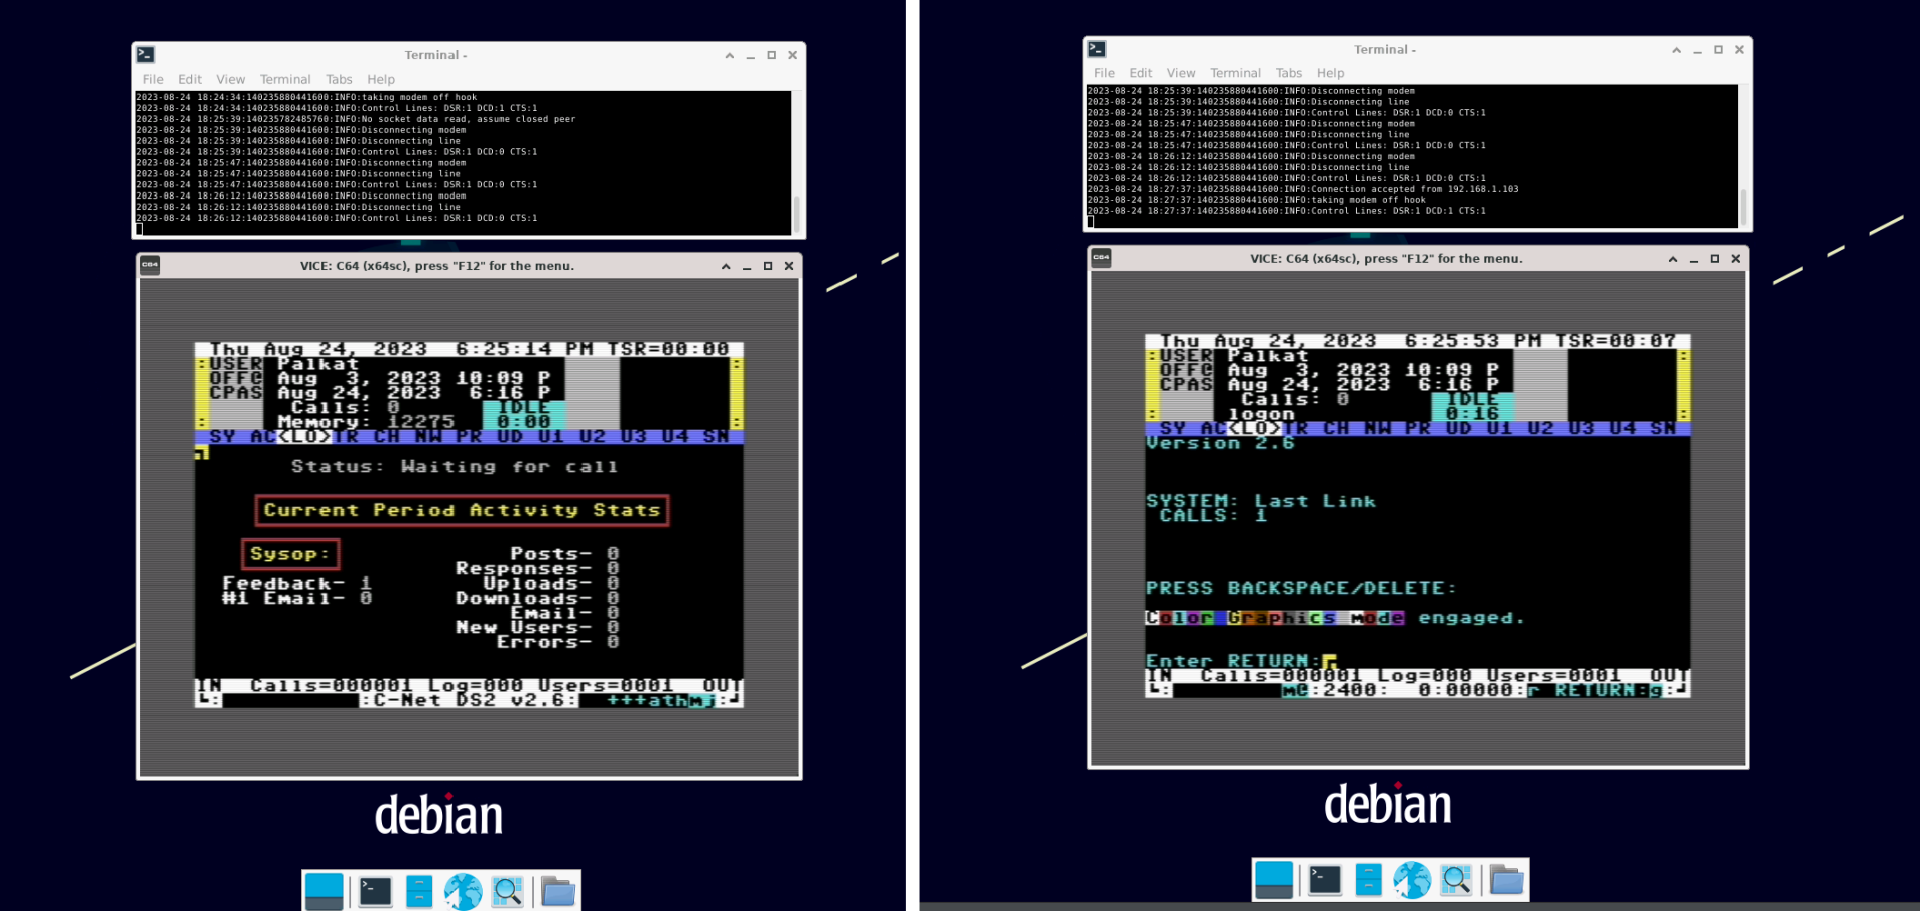Click the C64 icon in the 'Version 2.6' VICE titlebar
The height and width of the screenshot is (911, 1920).
[x=1101, y=258]
